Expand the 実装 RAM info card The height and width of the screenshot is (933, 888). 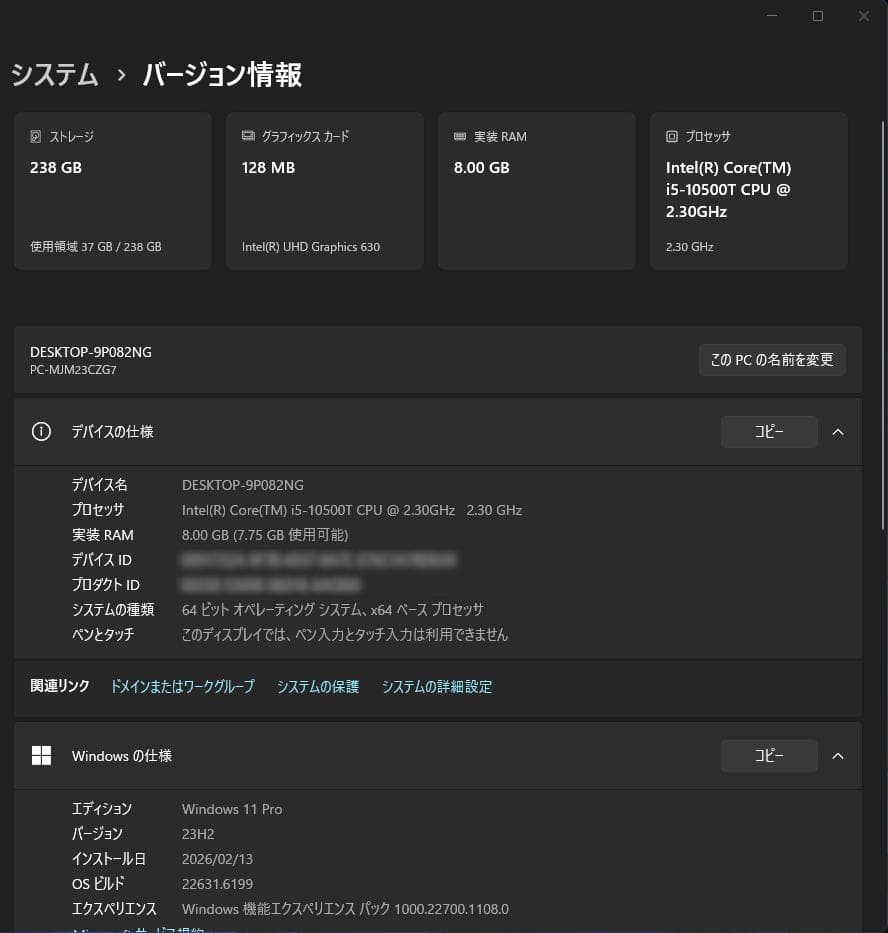tap(536, 190)
